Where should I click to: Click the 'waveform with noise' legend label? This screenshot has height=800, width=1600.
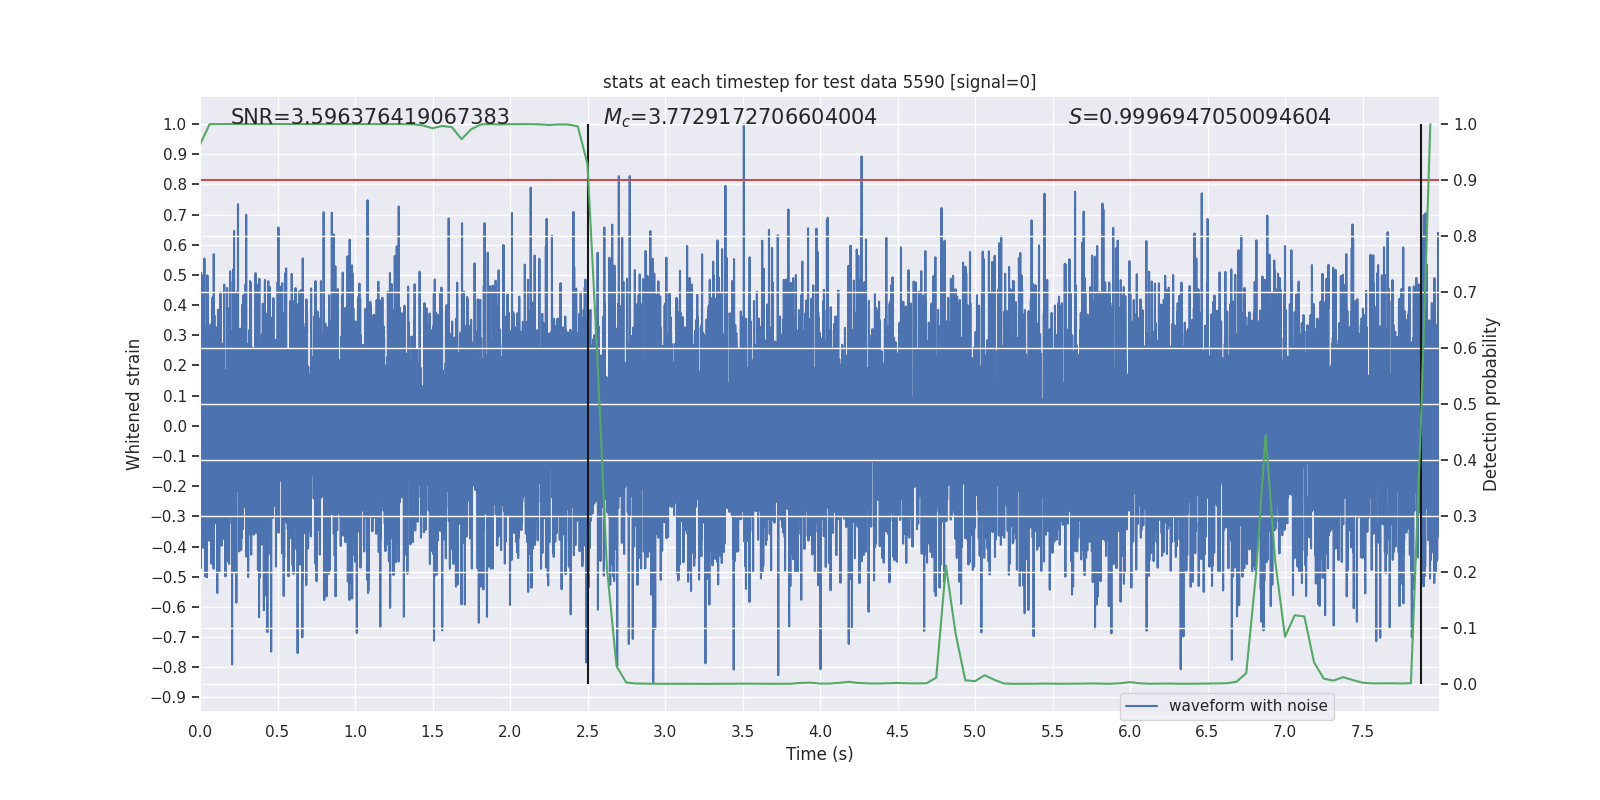(x=1248, y=706)
